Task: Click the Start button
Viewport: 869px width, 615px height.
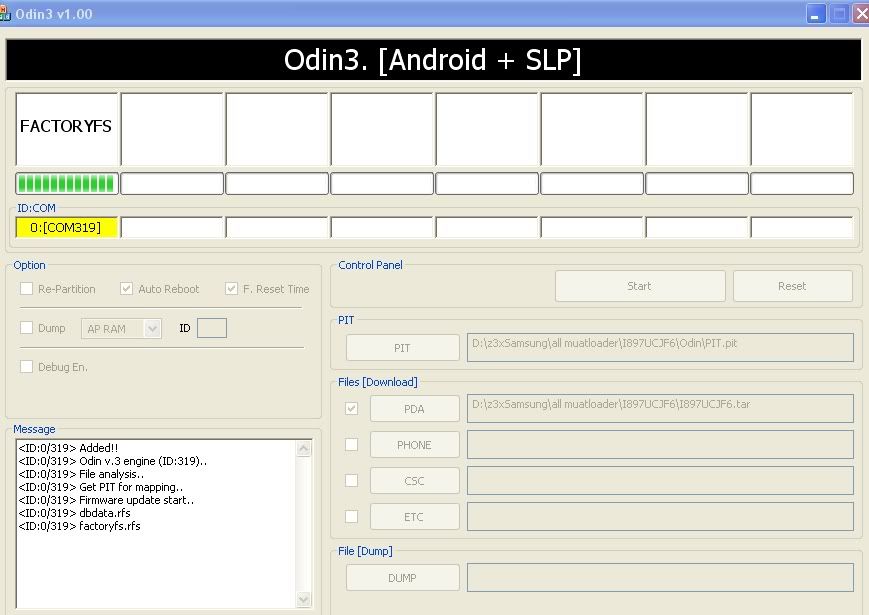Action: pyautogui.click(x=640, y=286)
